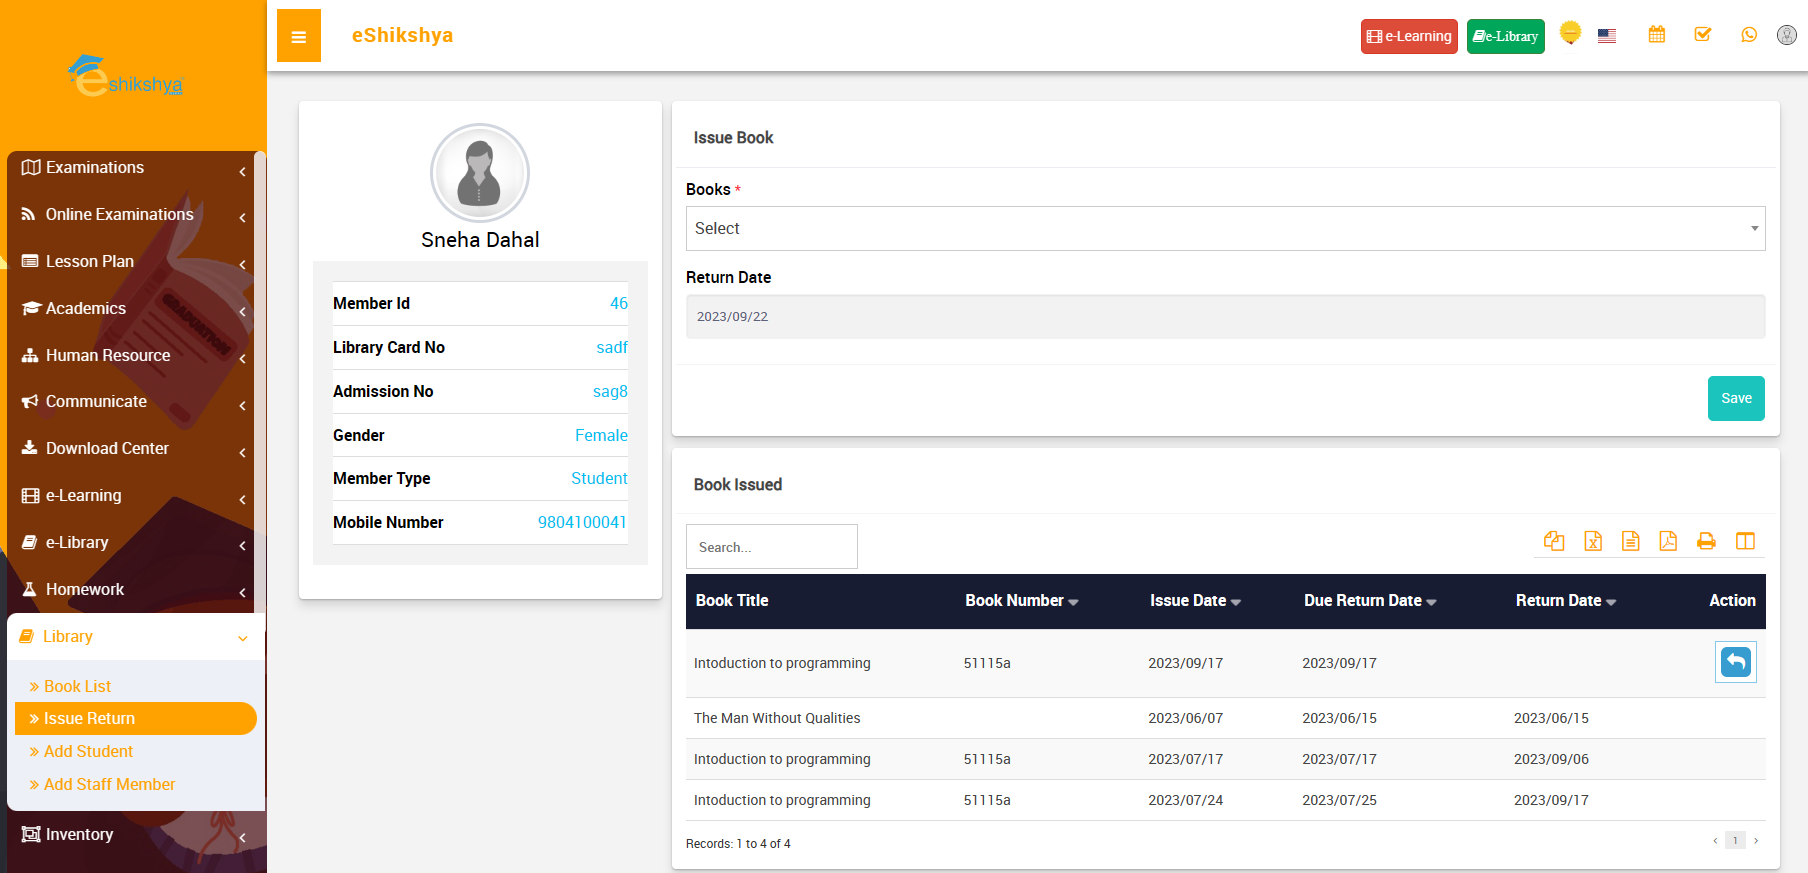The height and width of the screenshot is (873, 1808).
Task: Open the Books select dropdown
Action: pyautogui.click(x=1225, y=229)
